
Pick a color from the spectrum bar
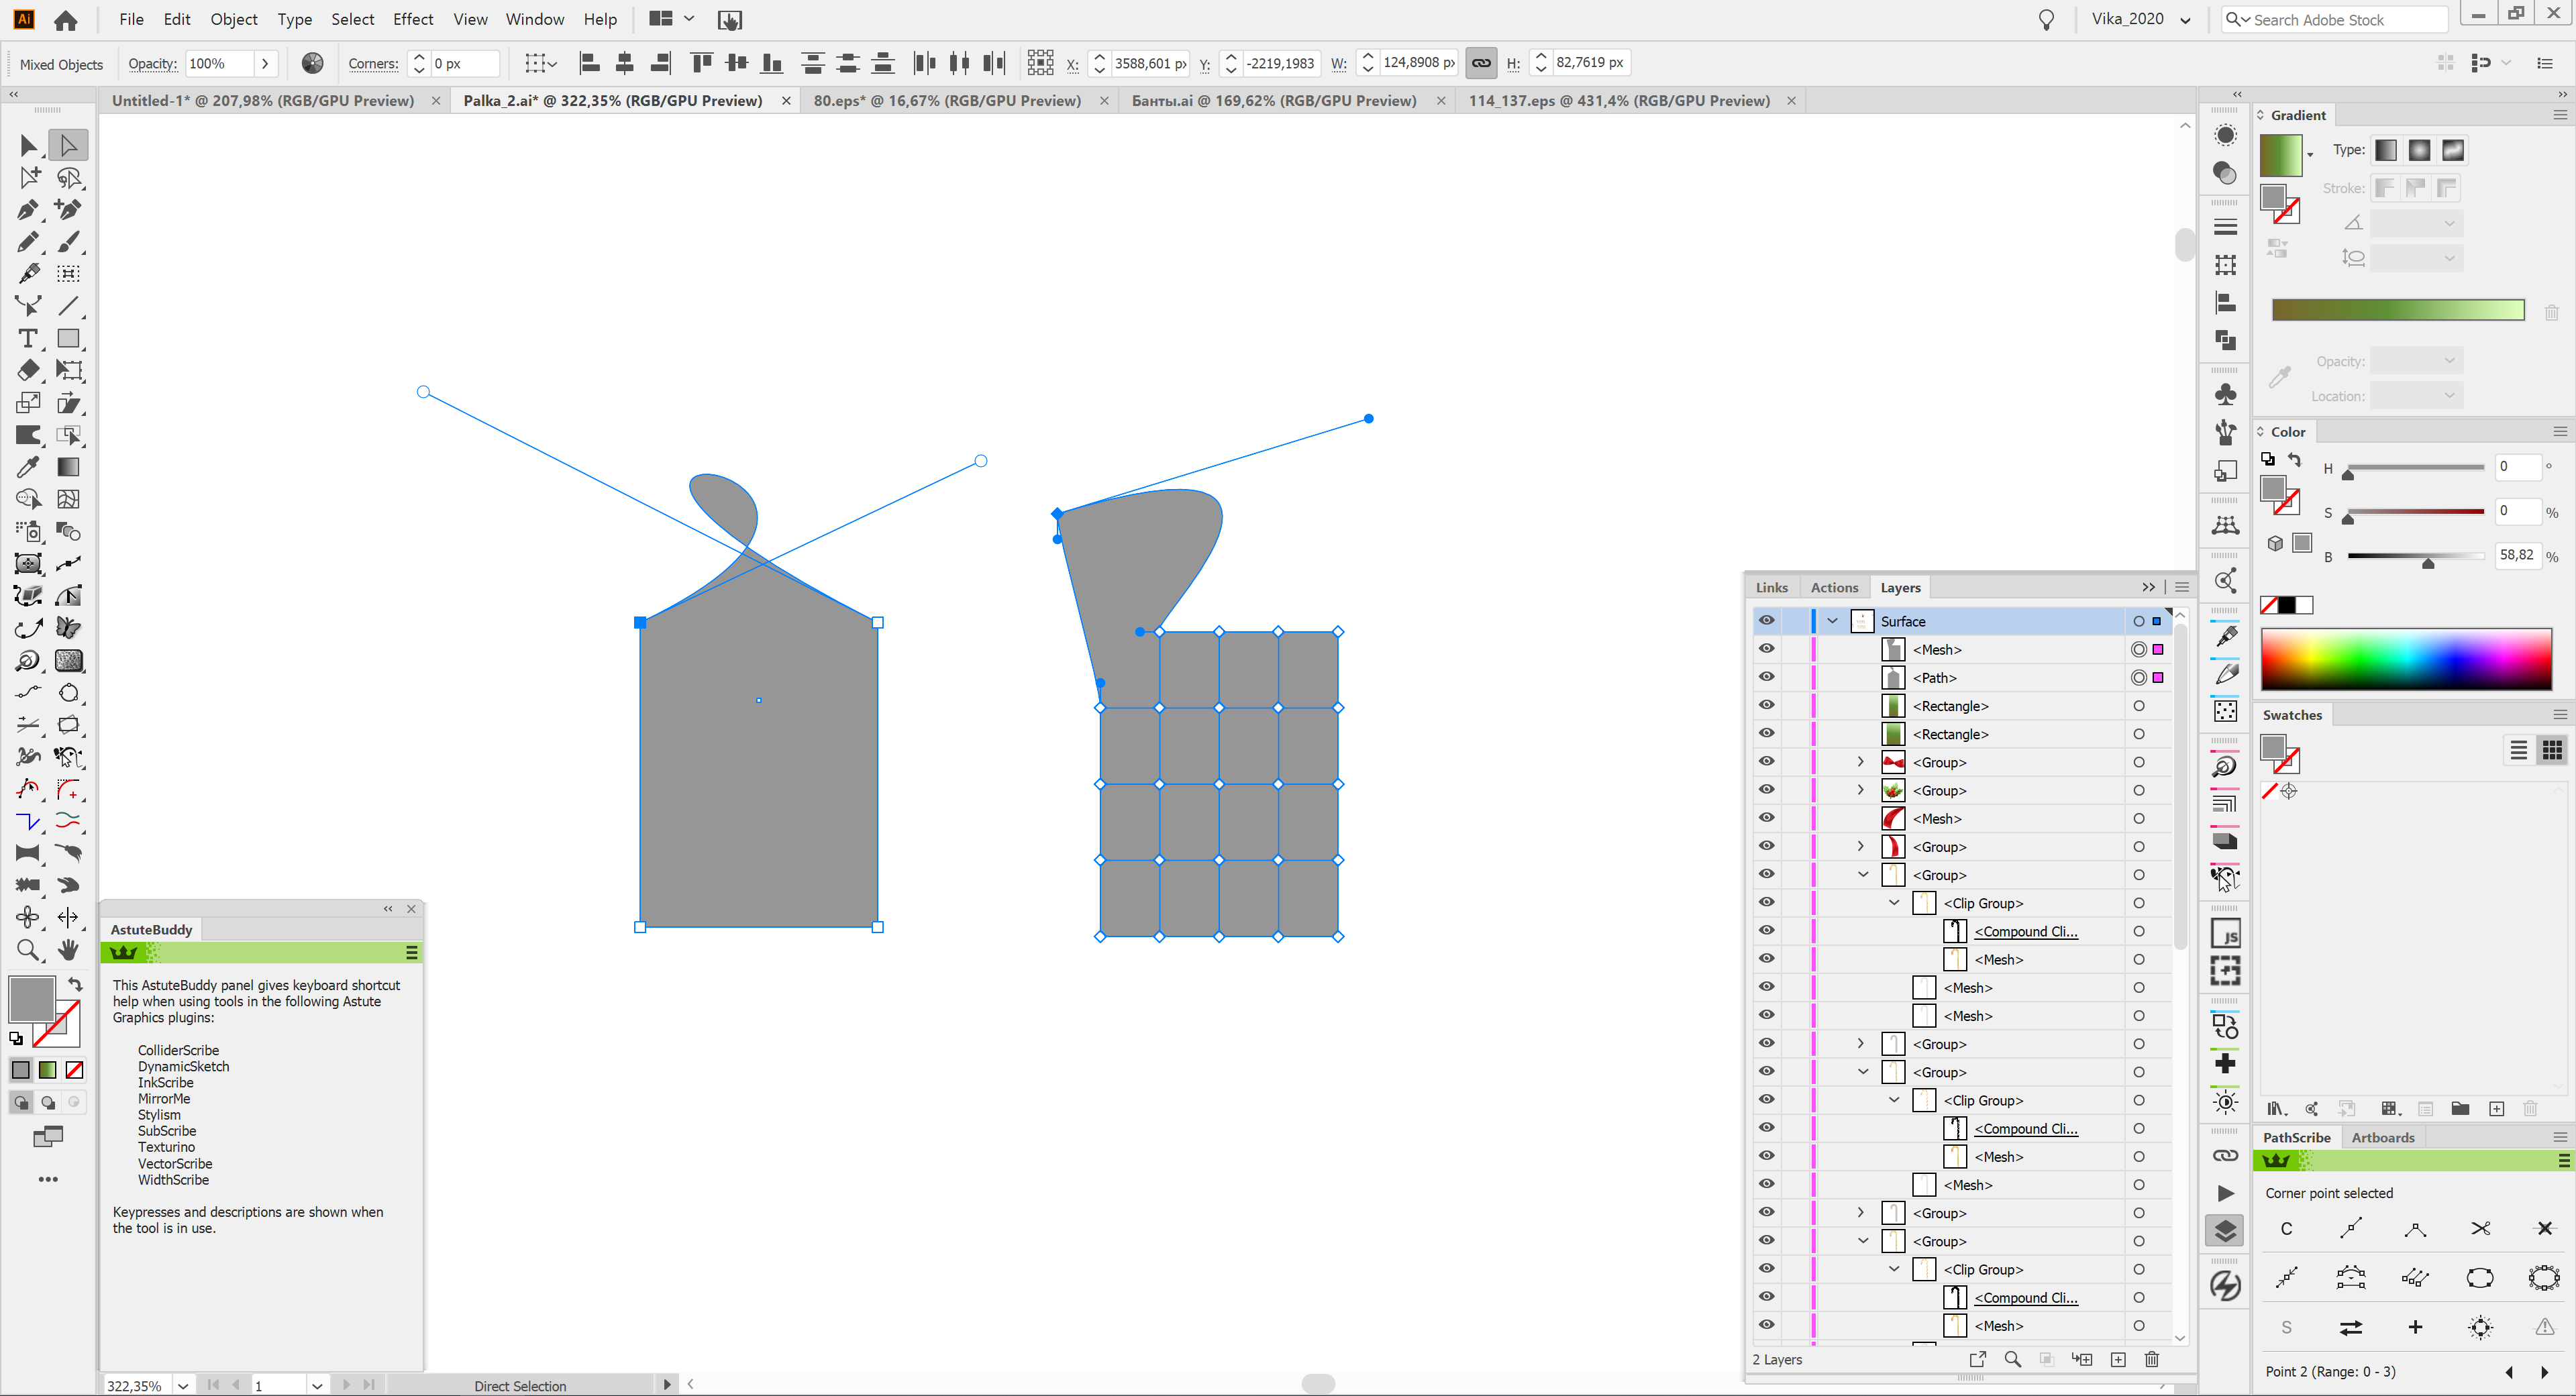[2406, 659]
